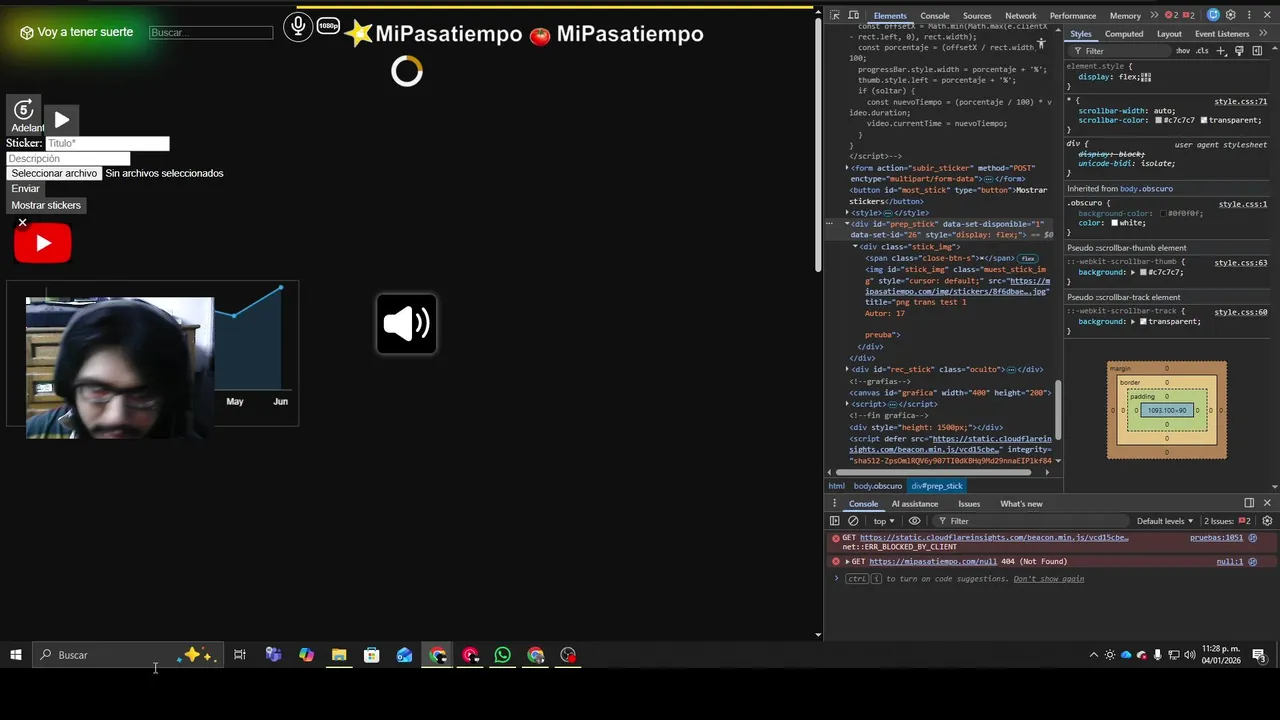Screen dimensions: 1280x720
Task: Open the 1080p quality selector icon
Action: [328, 26]
